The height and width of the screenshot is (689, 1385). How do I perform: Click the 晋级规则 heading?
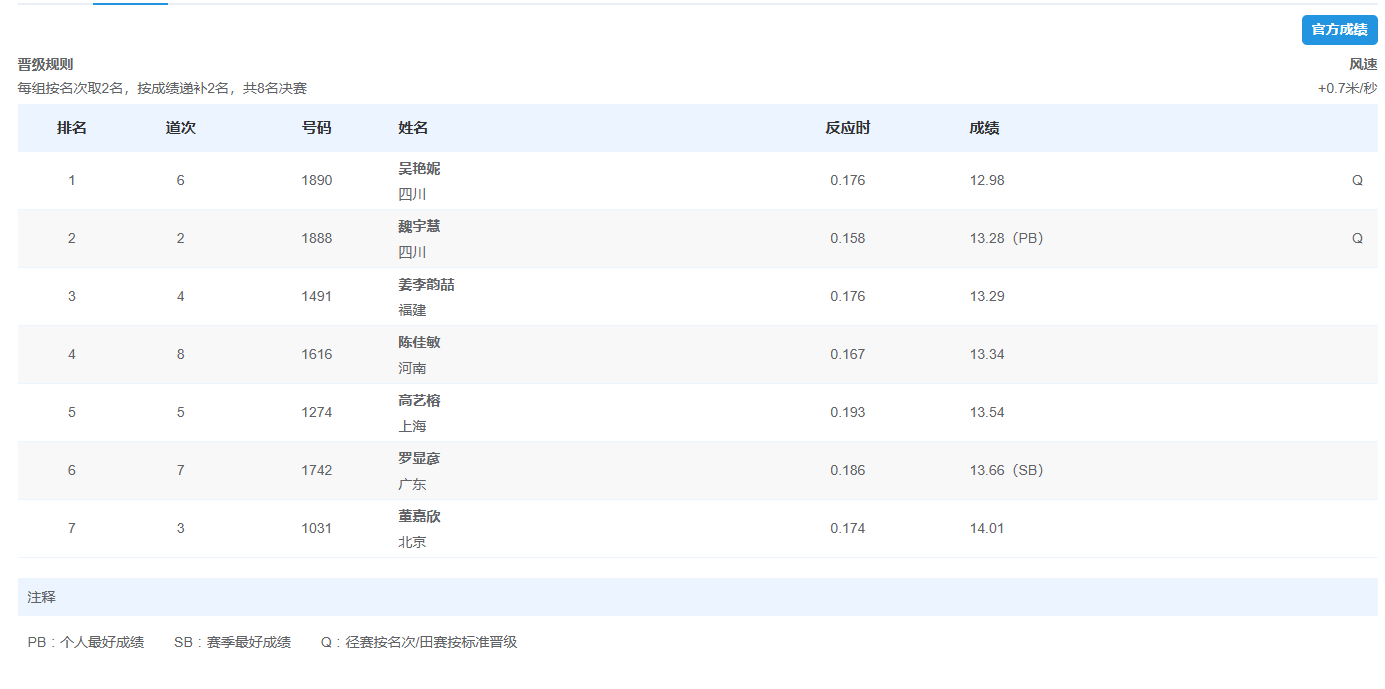coord(45,64)
